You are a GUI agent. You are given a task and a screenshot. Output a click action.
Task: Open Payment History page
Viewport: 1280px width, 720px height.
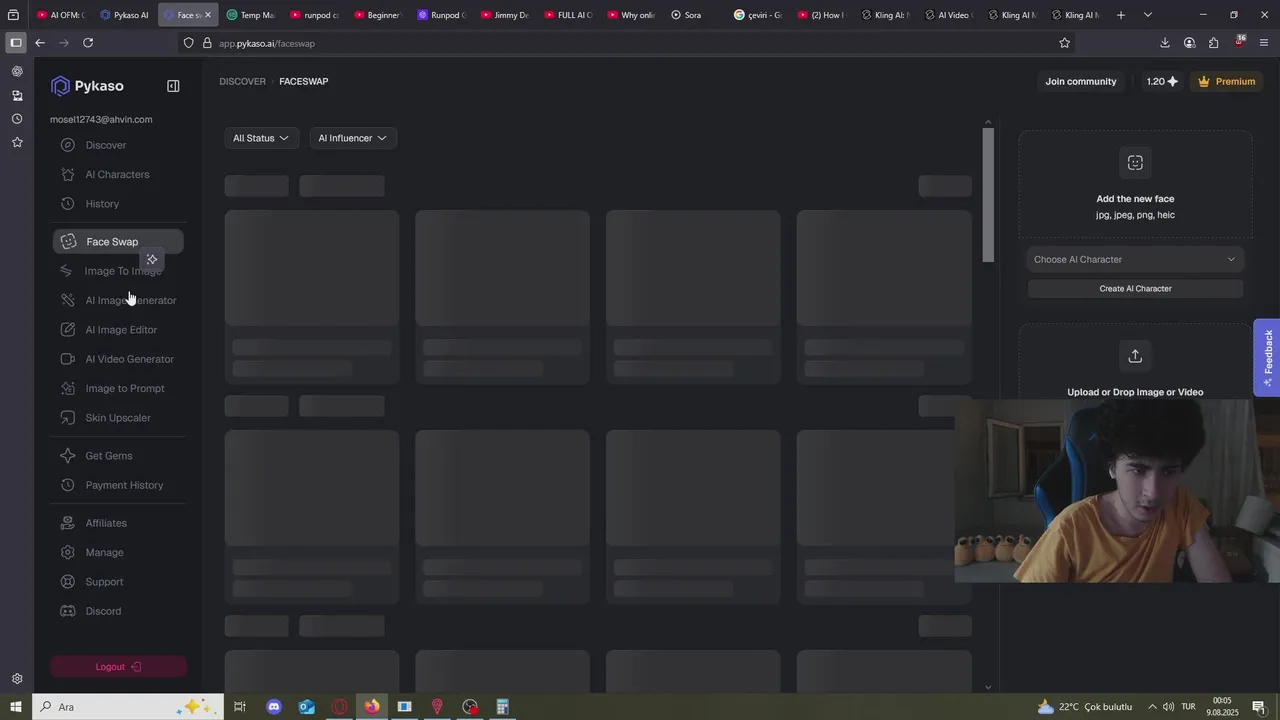(x=124, y=485)
